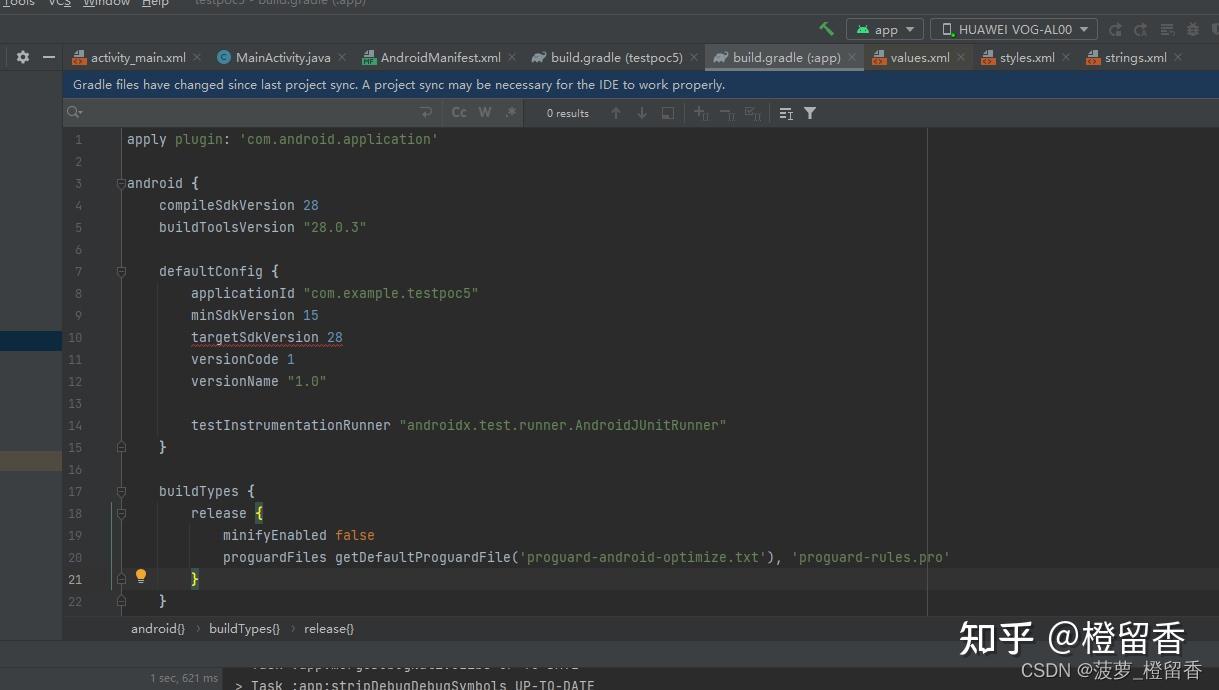Click the Build hammer icon
Screen dimensions: 1219x690
(826, 29)
